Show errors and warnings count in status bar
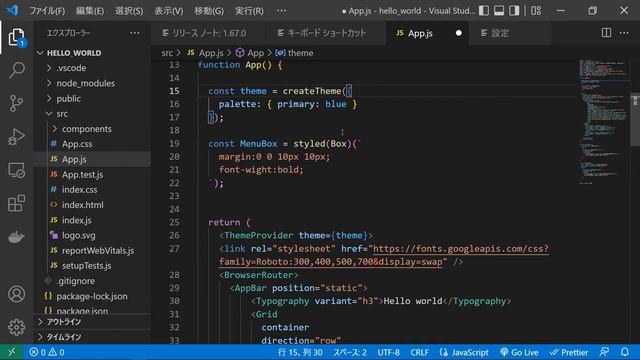 pyautogui.click(x=47, y=352)
